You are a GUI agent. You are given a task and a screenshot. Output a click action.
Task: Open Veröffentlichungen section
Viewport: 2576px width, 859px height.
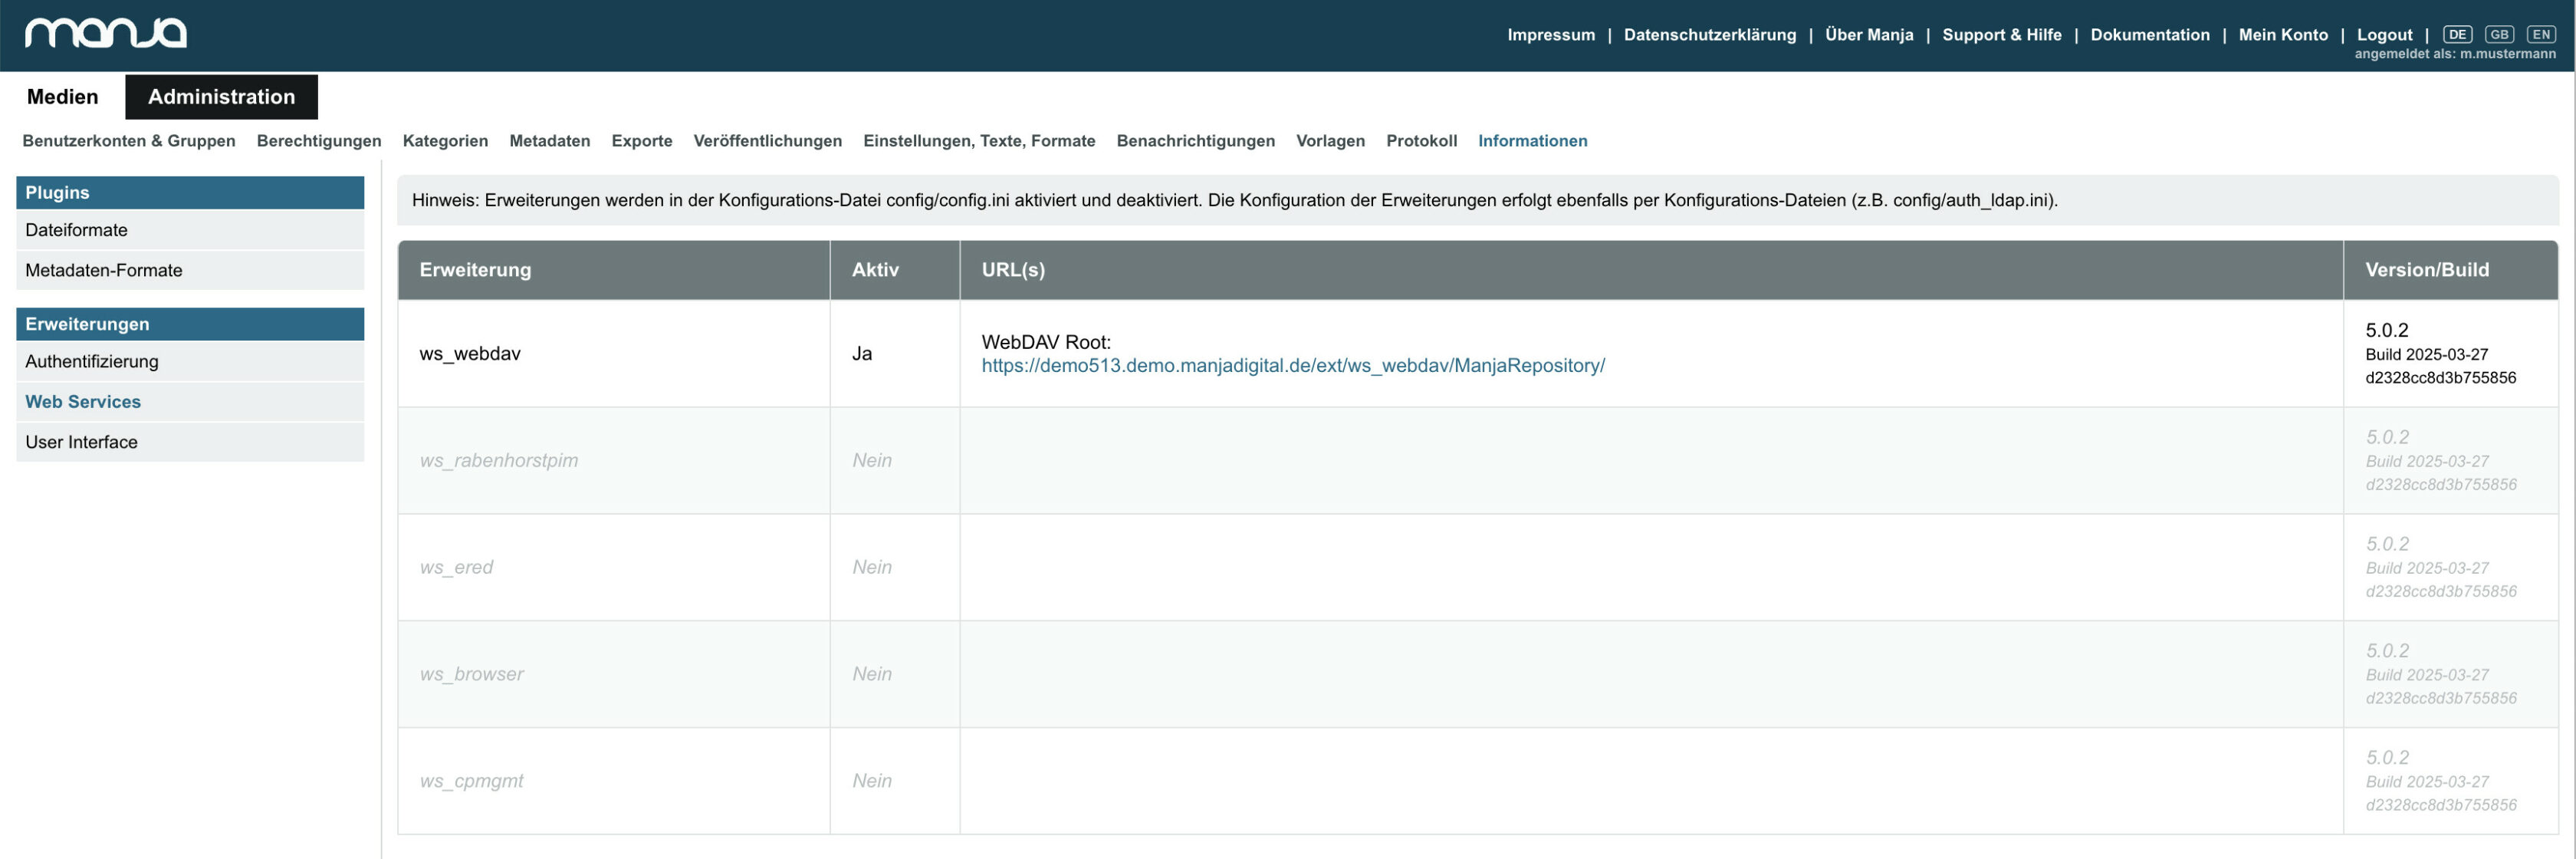pyautogui.click(x=768, y=141)
